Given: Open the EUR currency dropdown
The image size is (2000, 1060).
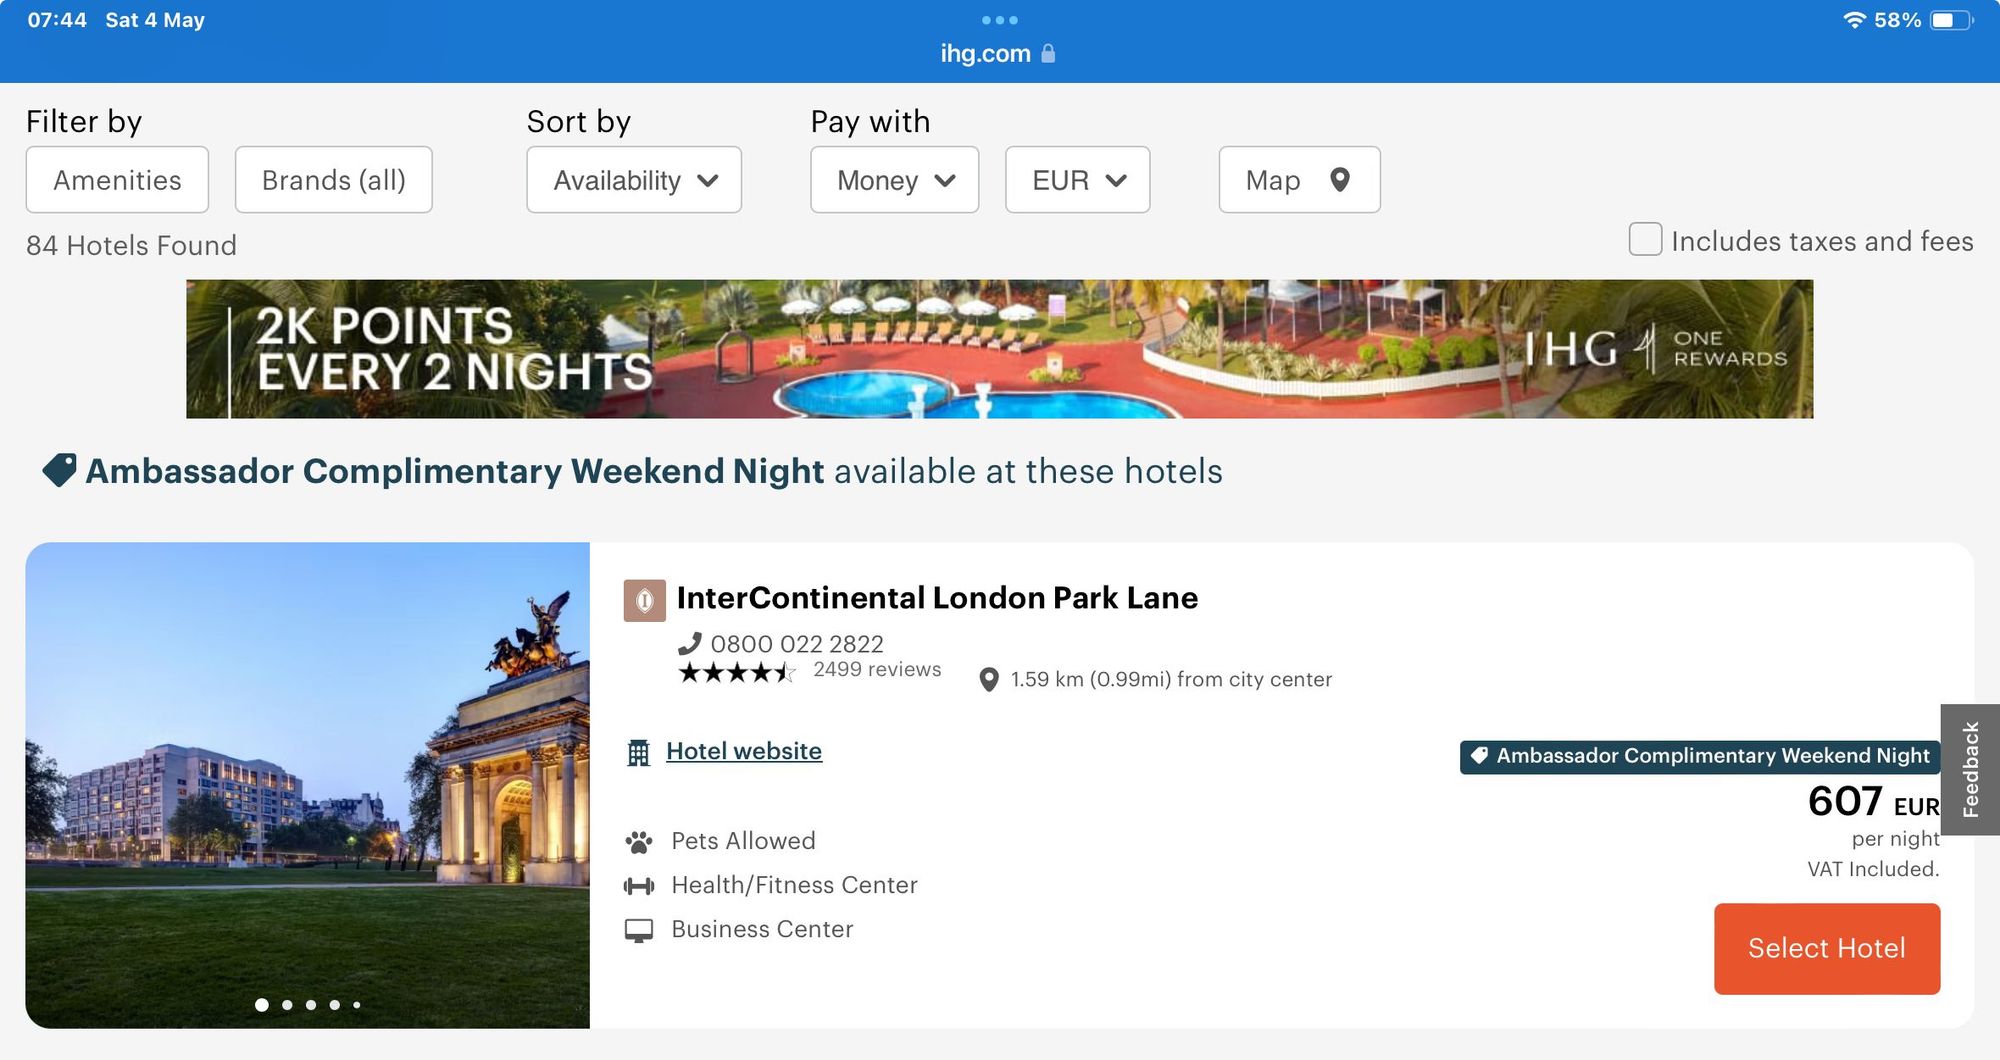Looking at the screenshot, I should [x=1077, y=180].
